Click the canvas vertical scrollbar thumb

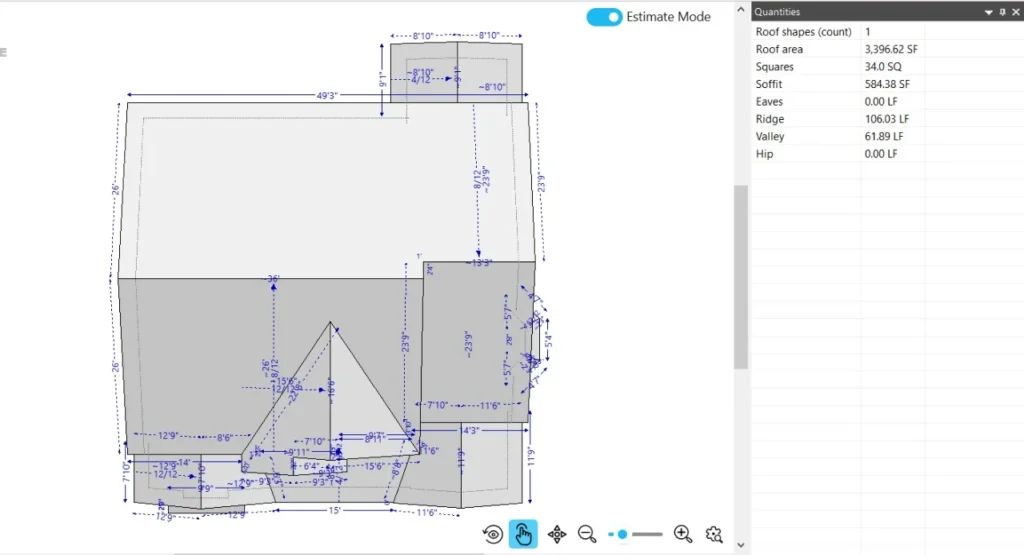[741, 275]
